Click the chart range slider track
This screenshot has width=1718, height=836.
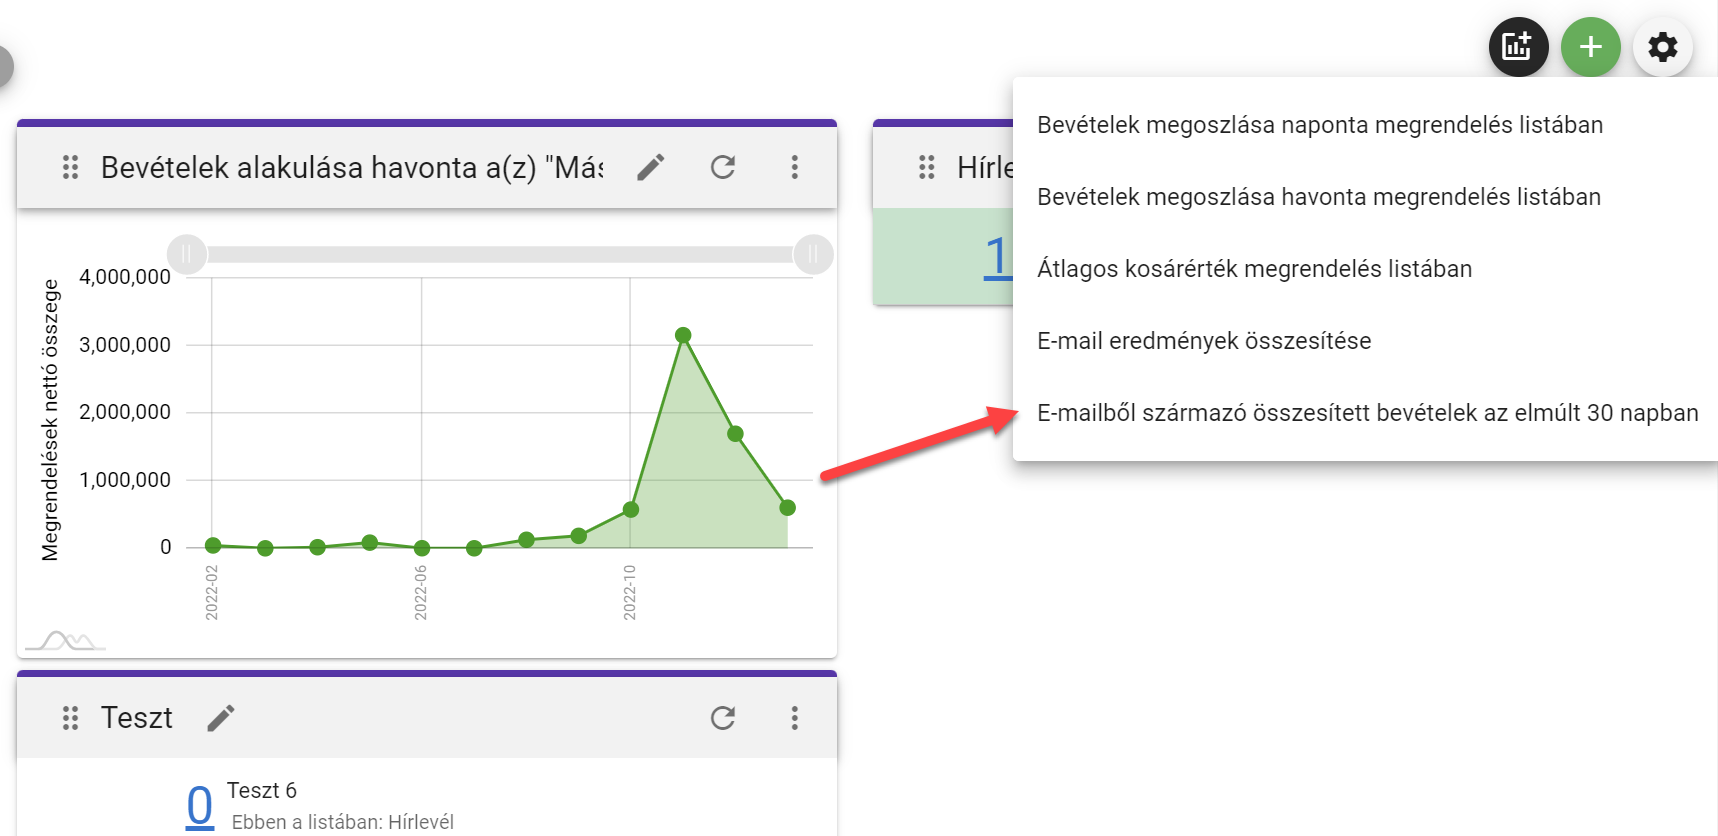500,255
